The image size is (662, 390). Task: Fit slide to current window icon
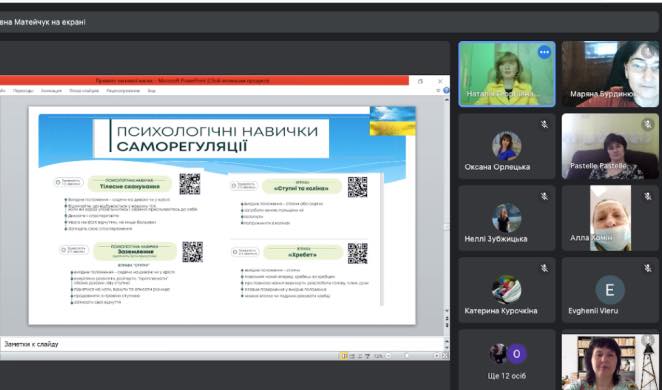[x=445, y=356]
